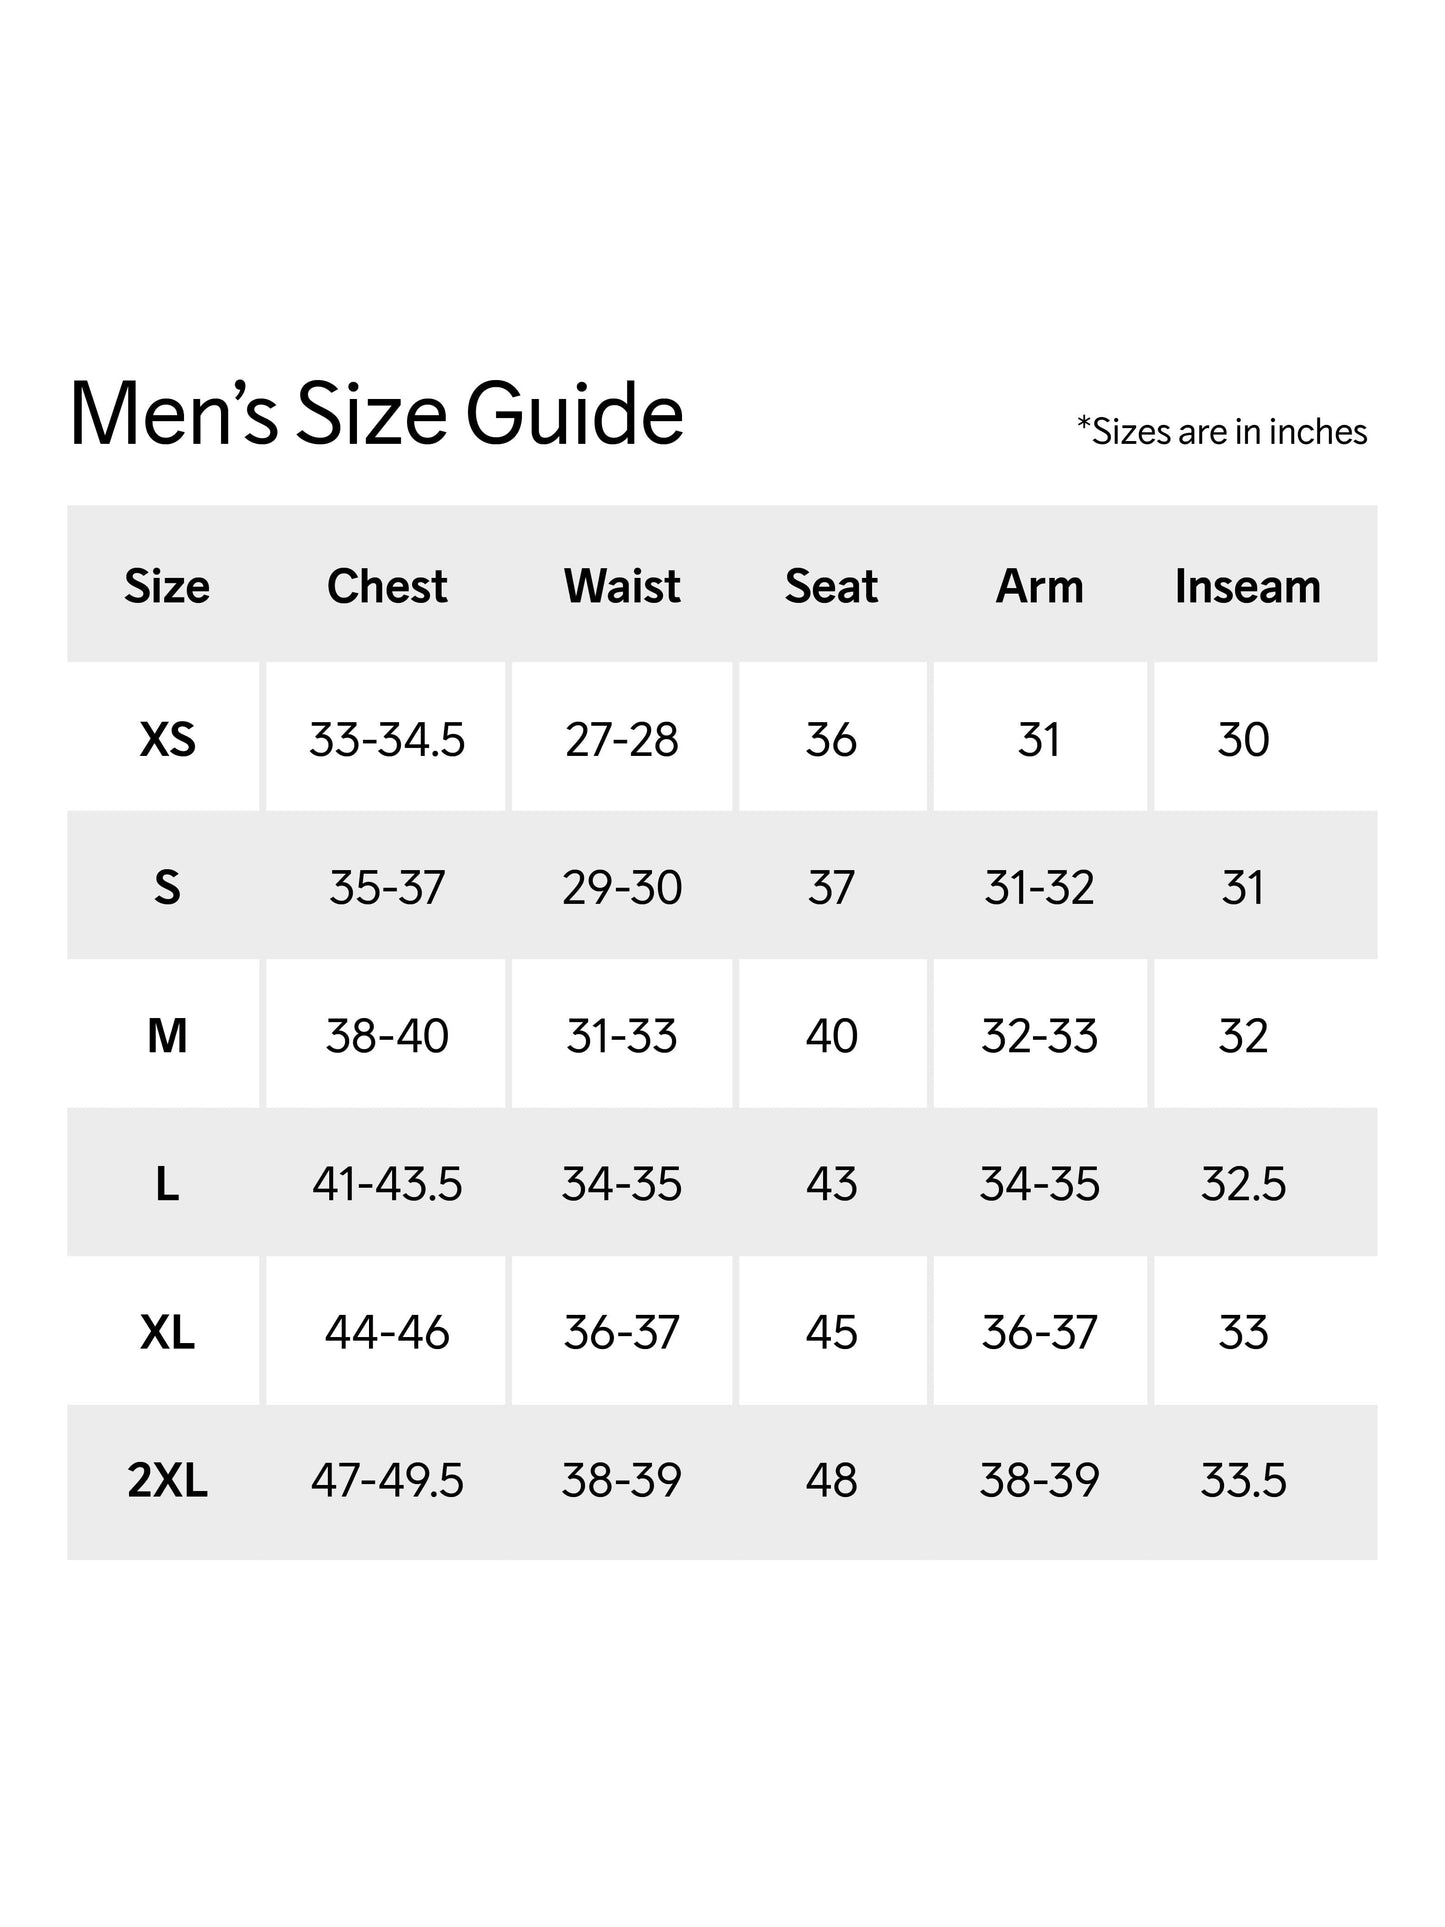
Task: Click seat value 45 in XL row
Action: coord(831,1332)
